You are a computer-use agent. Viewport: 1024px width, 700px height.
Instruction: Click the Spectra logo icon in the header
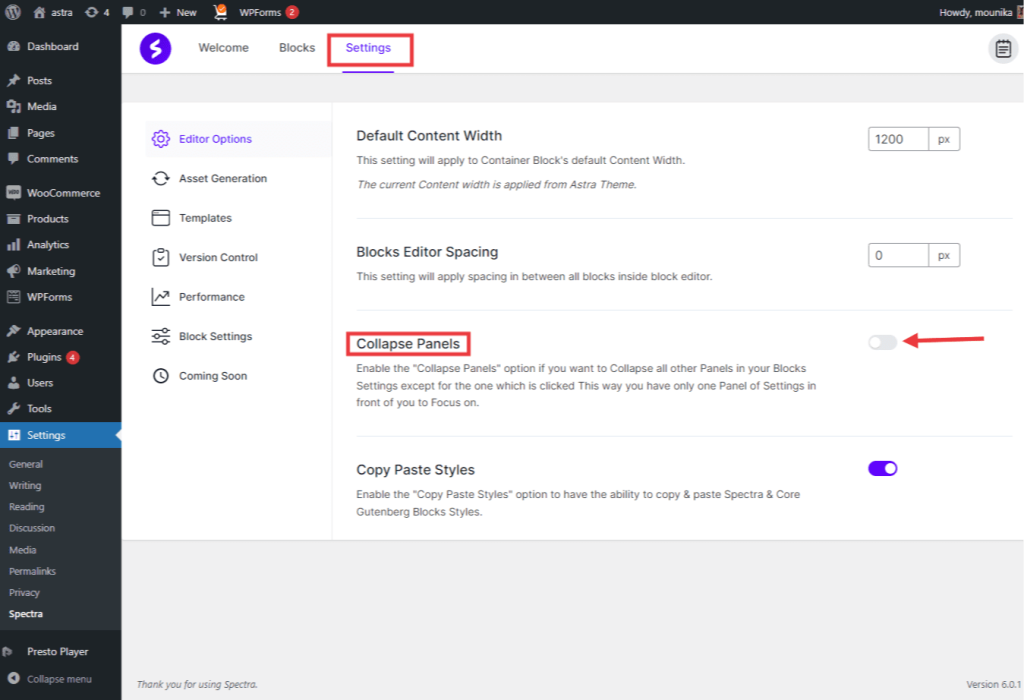pyautogui.click(x=155, y=48)
